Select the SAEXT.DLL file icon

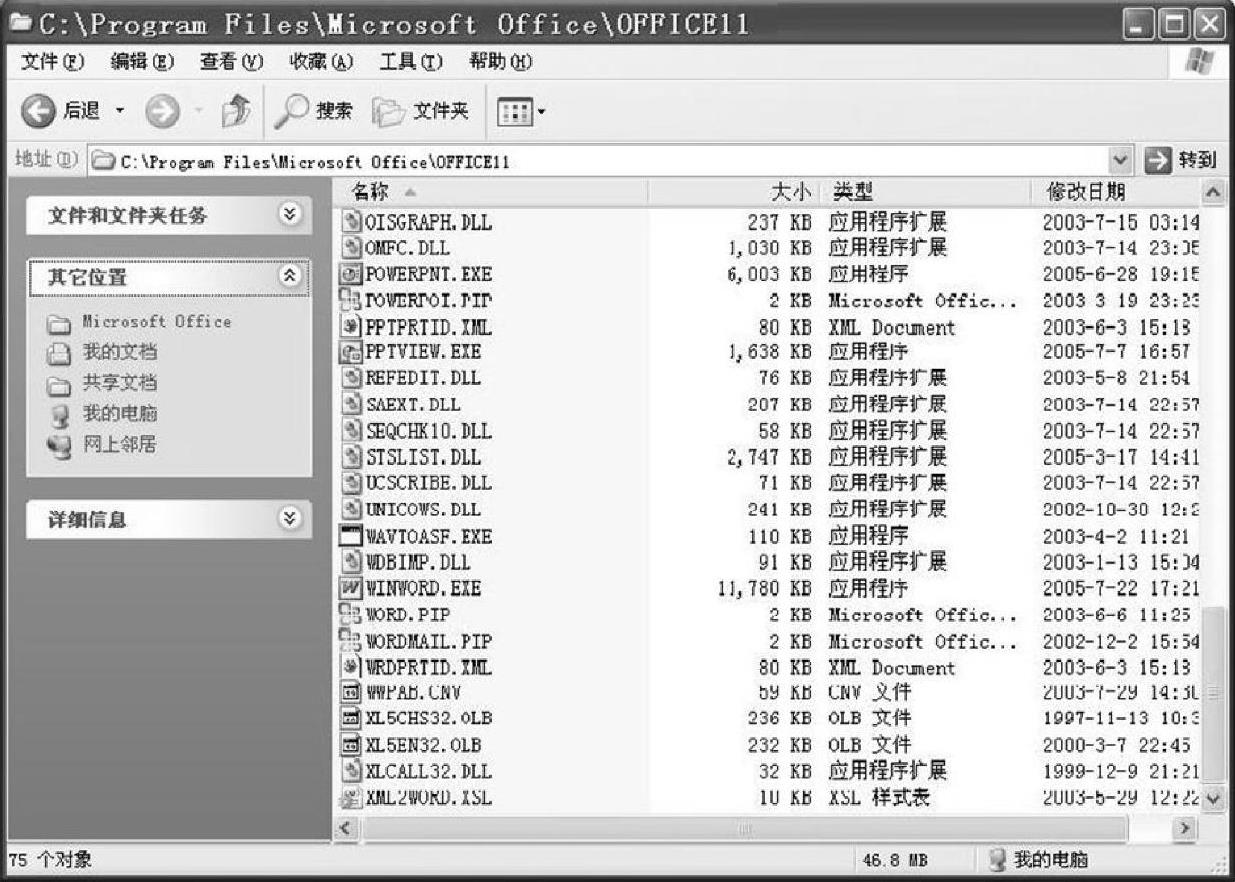[x=351, y=405]
